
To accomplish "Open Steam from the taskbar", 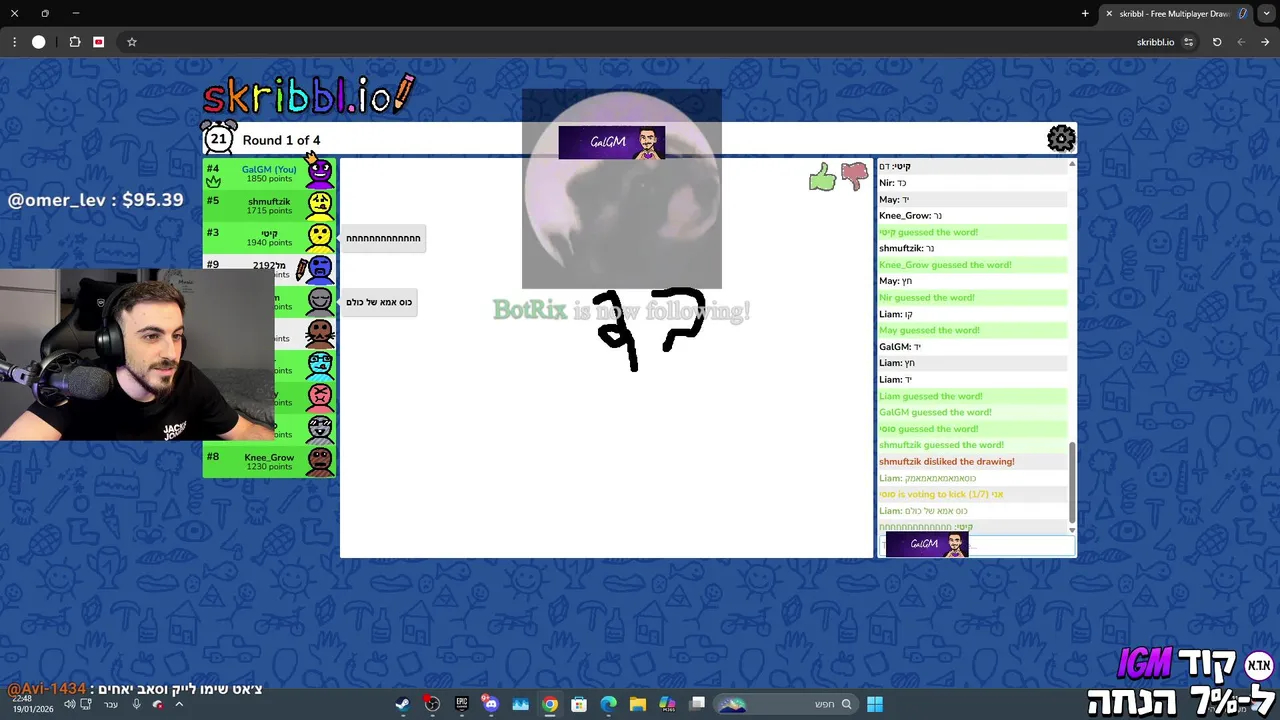I will (402, 704).
